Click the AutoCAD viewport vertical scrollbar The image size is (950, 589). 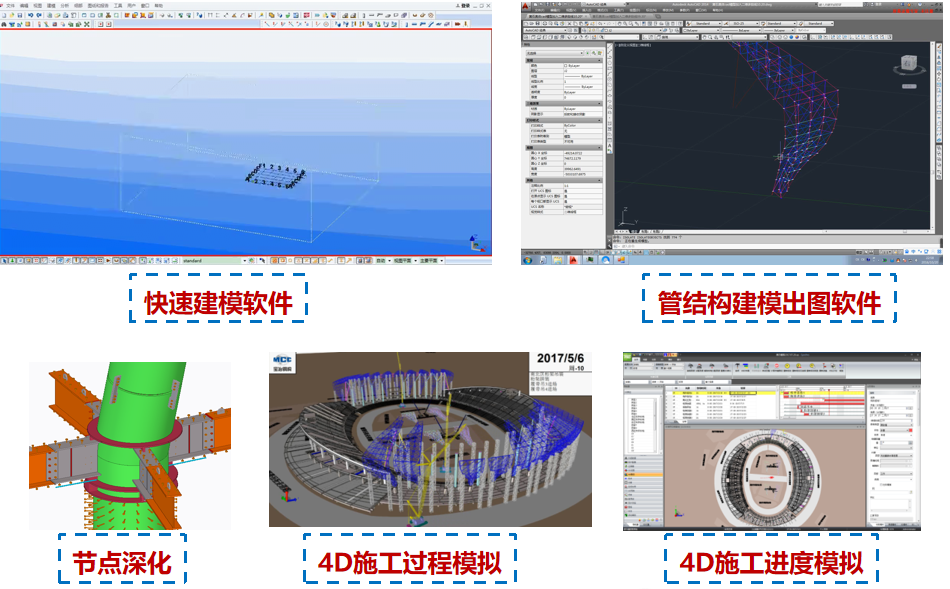pos(933,136)
